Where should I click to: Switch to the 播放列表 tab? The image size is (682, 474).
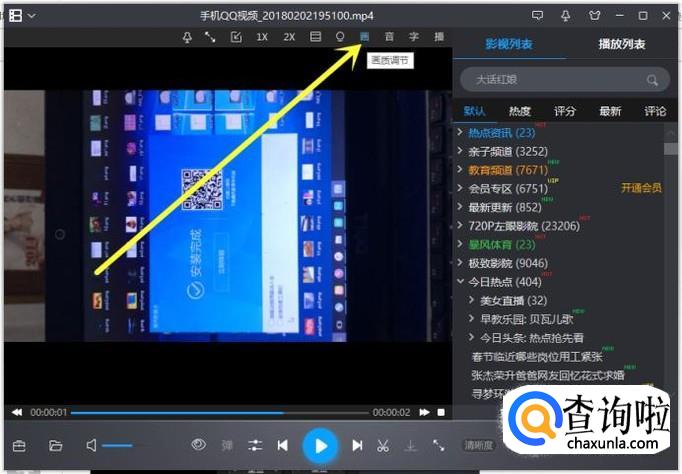tap(622, 44)
